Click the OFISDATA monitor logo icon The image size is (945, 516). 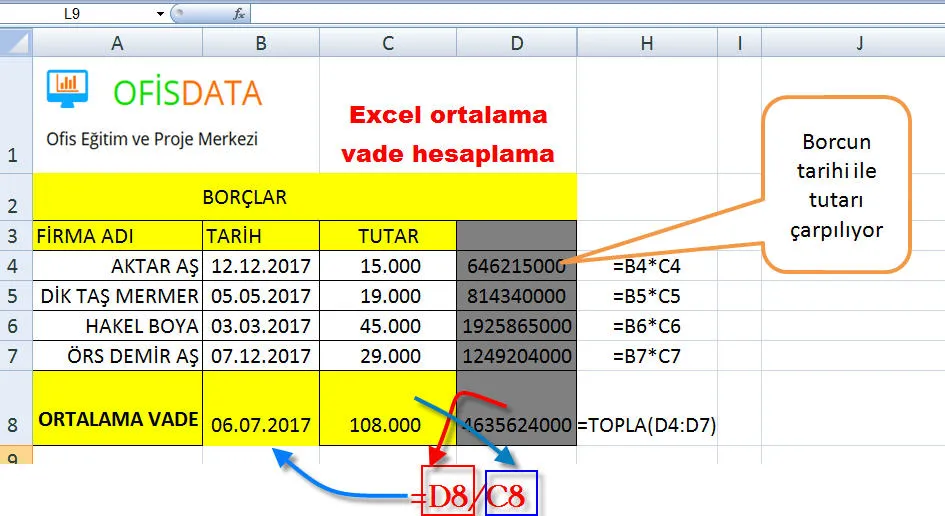click(67, 88)
